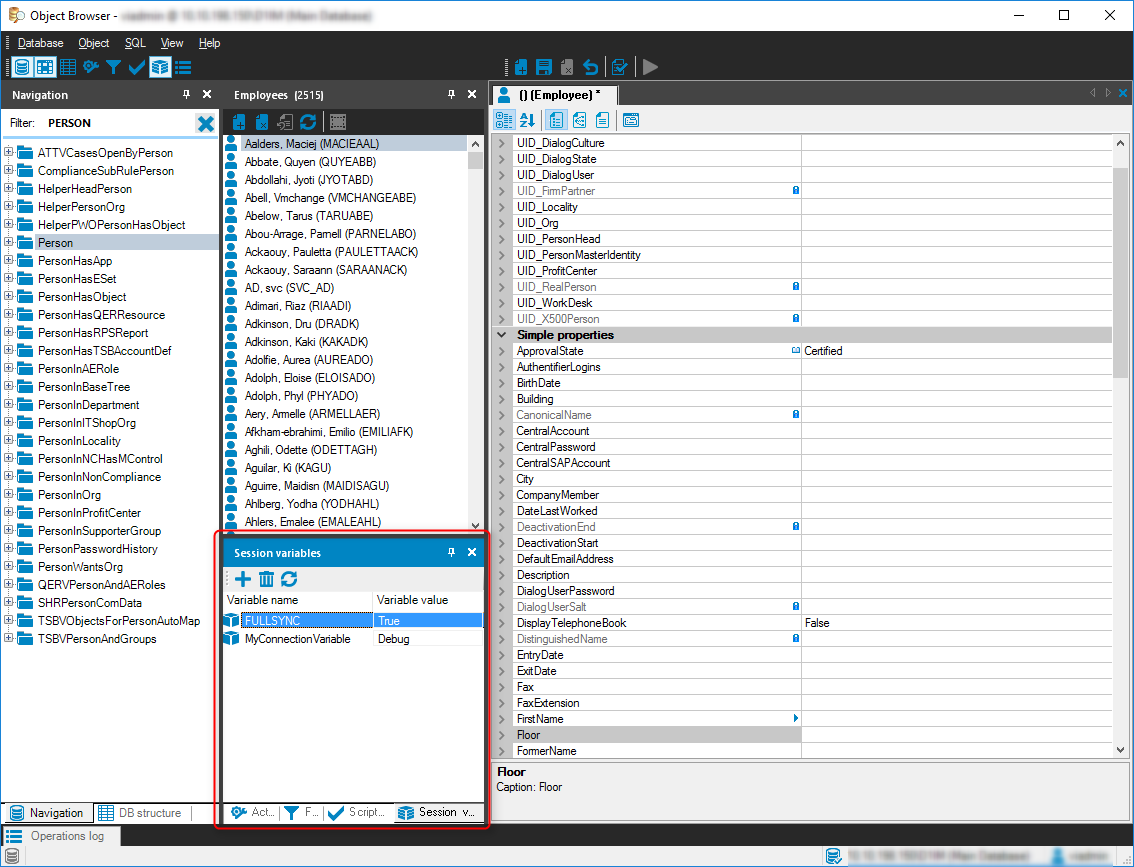Switch to the Actions tab with gear icon
The image size is (1134, 867).
(254, 812)
